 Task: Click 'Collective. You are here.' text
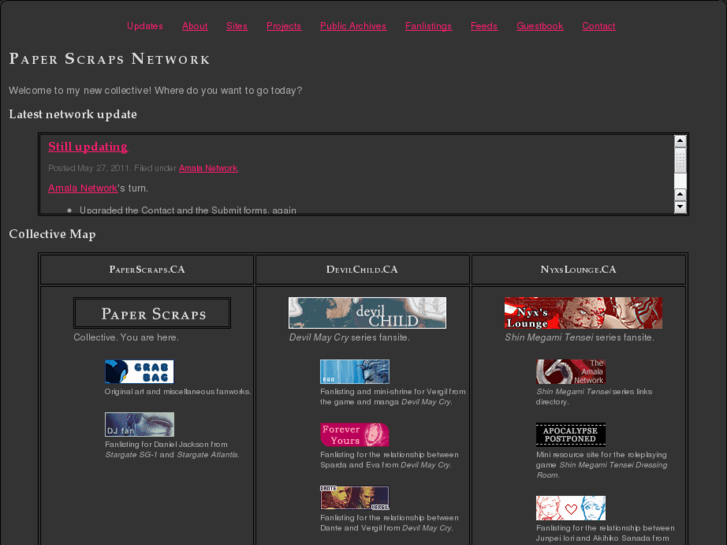[126, 338]
